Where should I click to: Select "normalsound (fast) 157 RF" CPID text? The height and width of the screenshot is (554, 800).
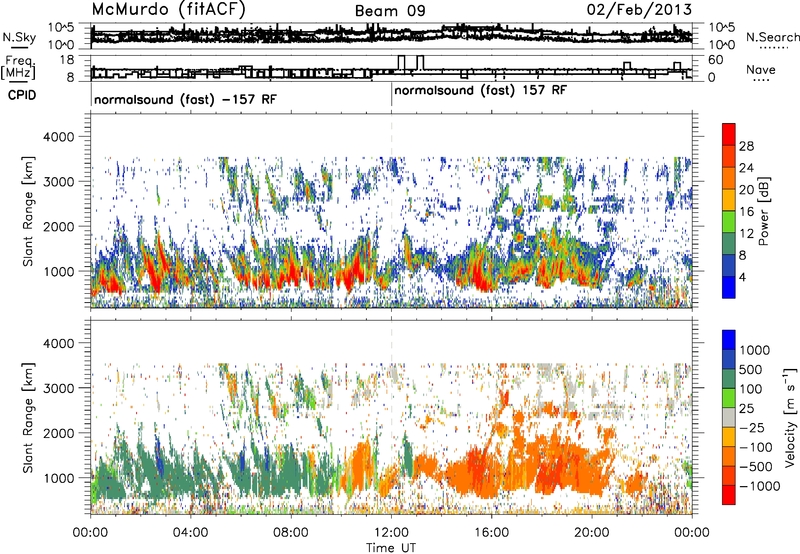click(x=480, y=91)
